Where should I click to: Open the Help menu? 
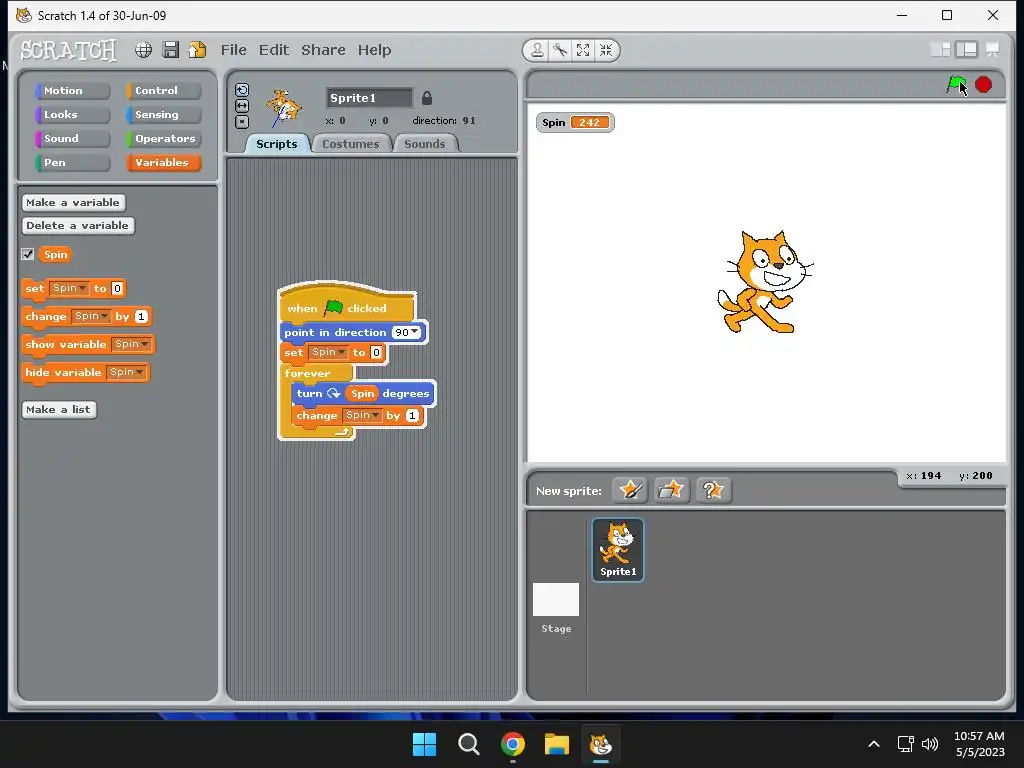(374, 50)
